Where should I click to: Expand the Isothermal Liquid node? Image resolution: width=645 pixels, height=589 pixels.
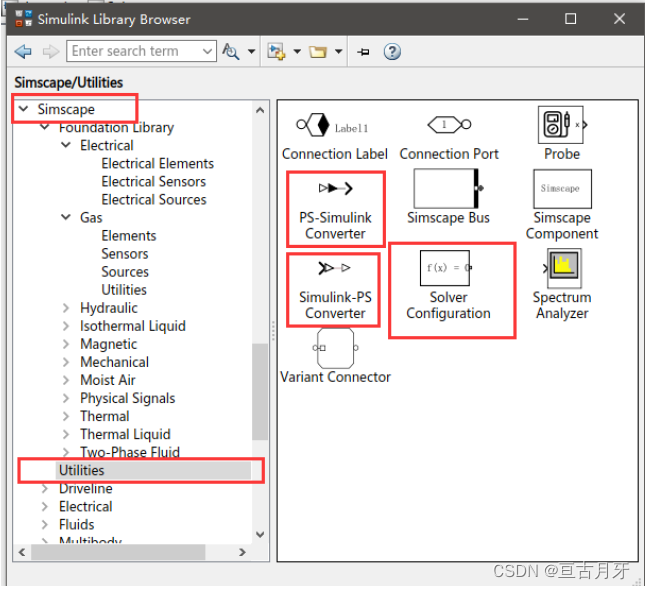pos(66,326)
